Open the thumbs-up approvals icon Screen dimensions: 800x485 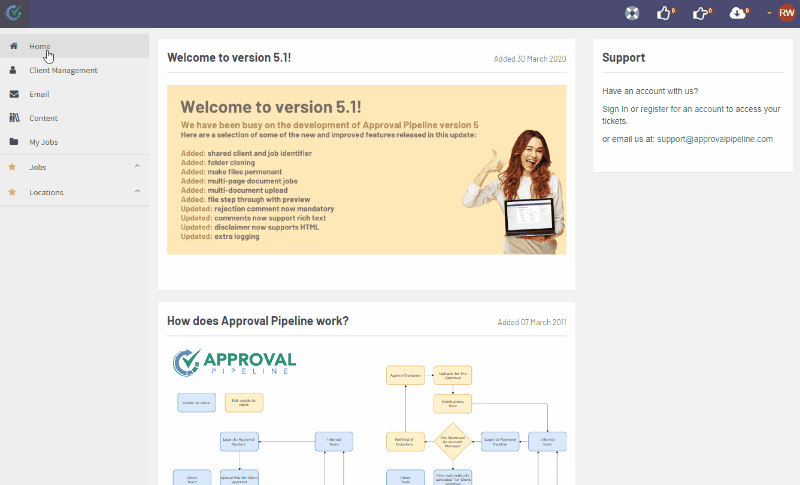click(665, 13)
